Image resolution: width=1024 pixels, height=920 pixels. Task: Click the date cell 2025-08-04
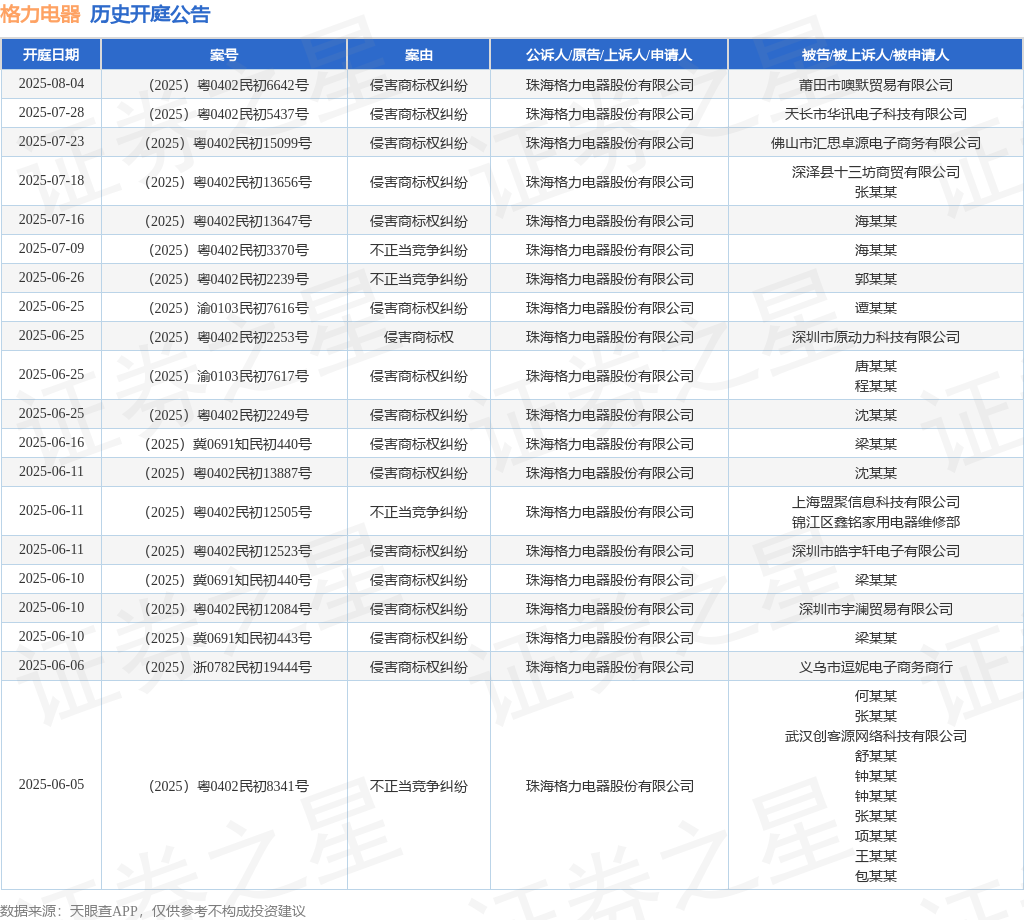51,84
